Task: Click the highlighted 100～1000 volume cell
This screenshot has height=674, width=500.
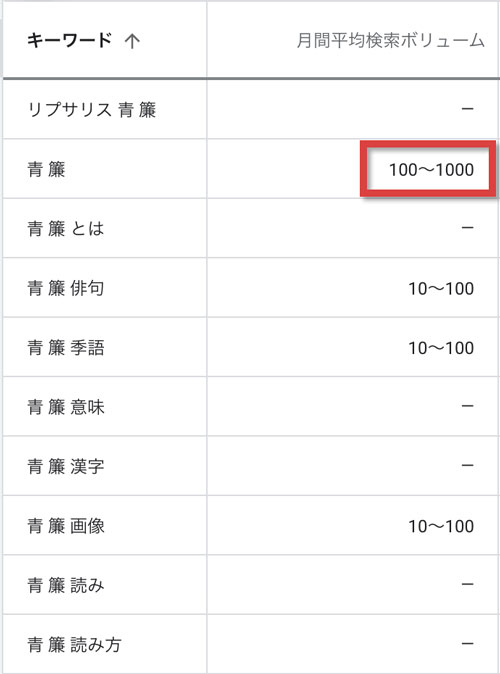Action: [431, 169]
